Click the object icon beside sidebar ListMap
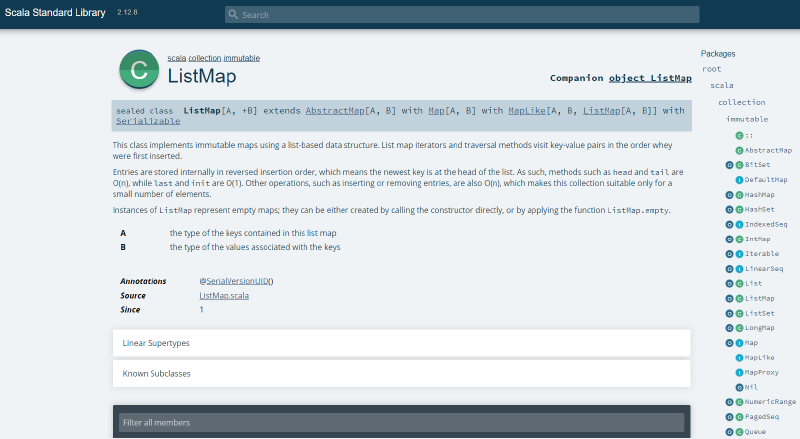 pos(729,298)
